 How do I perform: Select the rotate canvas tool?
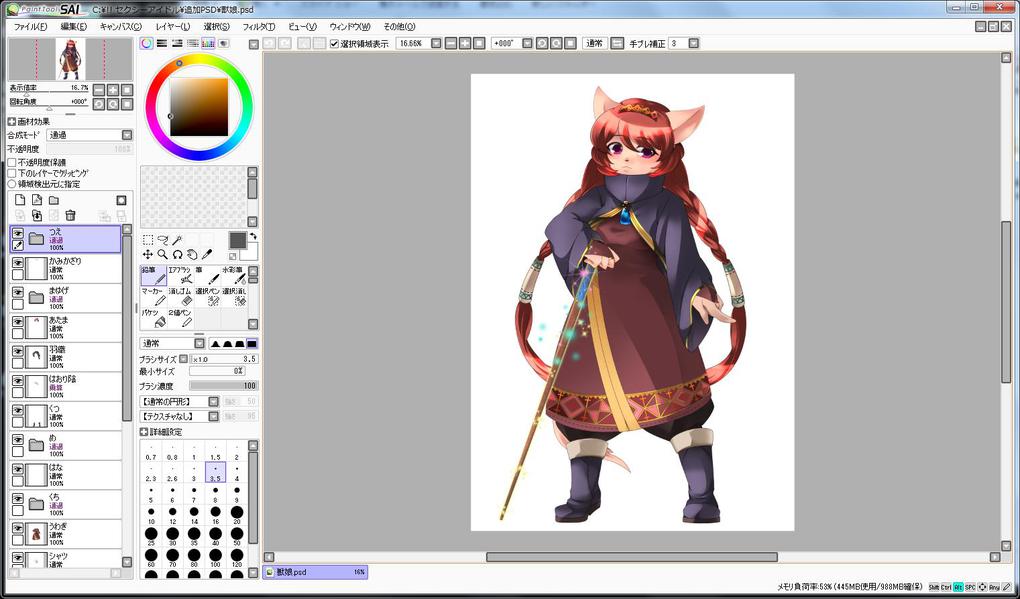click(177, 254)
